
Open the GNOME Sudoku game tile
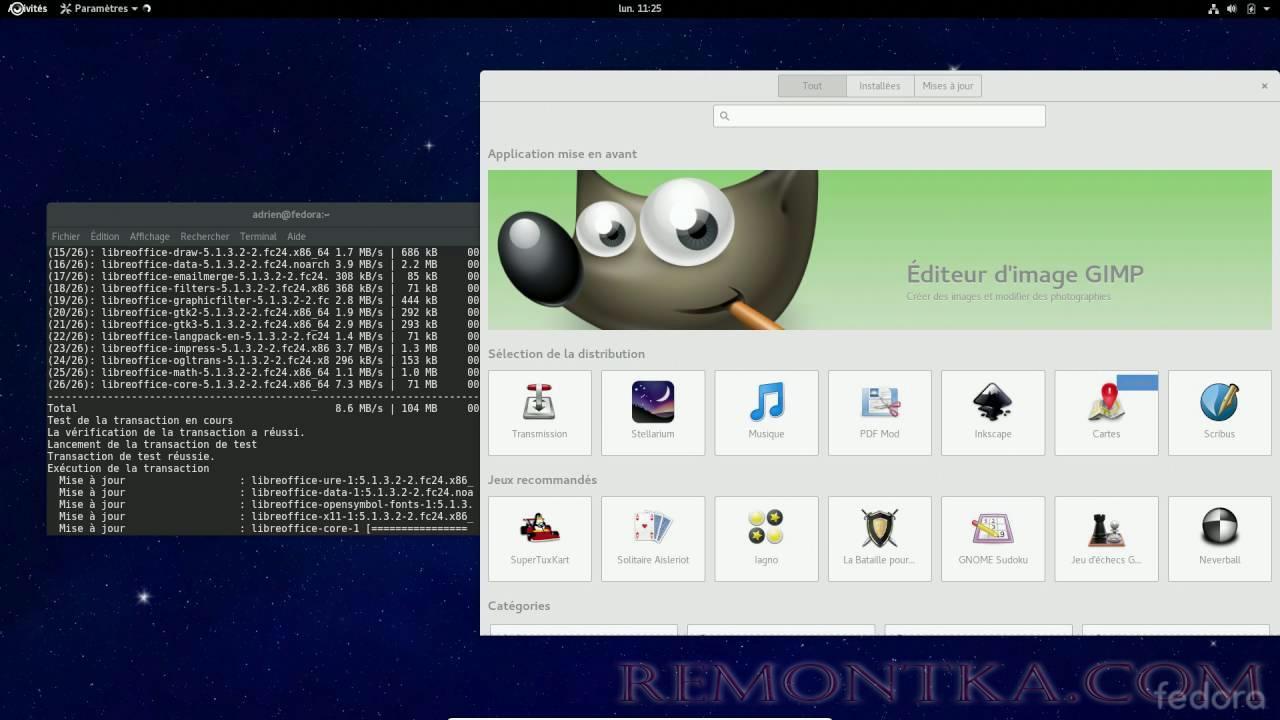coord(993,539)
